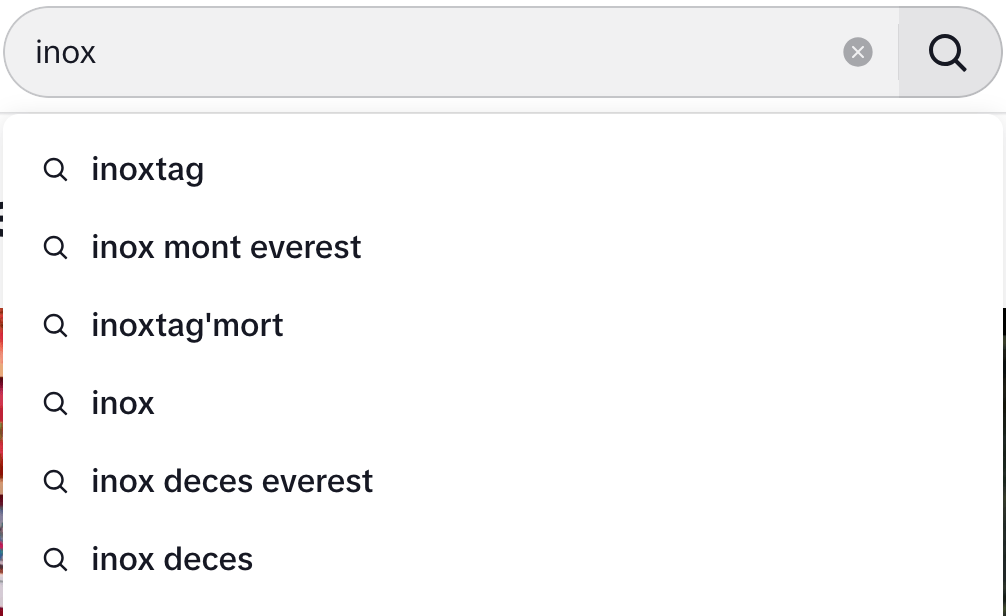The image size is (1006, 616).
Task: Click search icon beside inoxtag'mort
Action: 55,325
